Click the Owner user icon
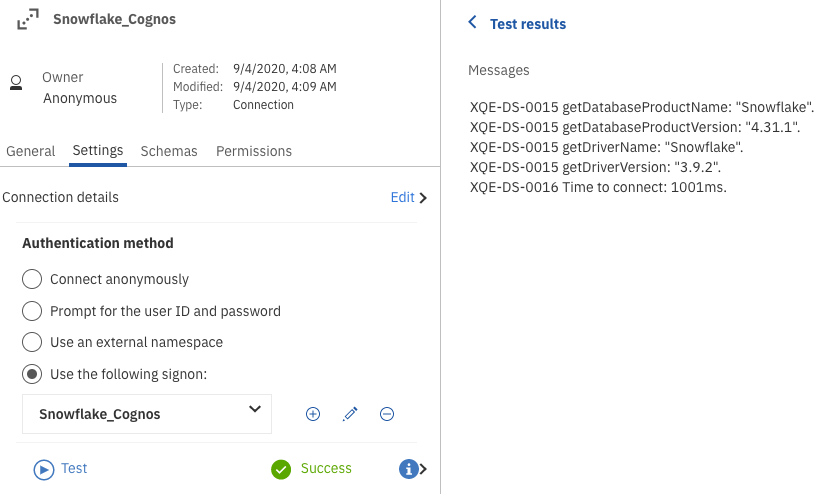The width and height of the screenshot is (824, 494). point(16,83)
